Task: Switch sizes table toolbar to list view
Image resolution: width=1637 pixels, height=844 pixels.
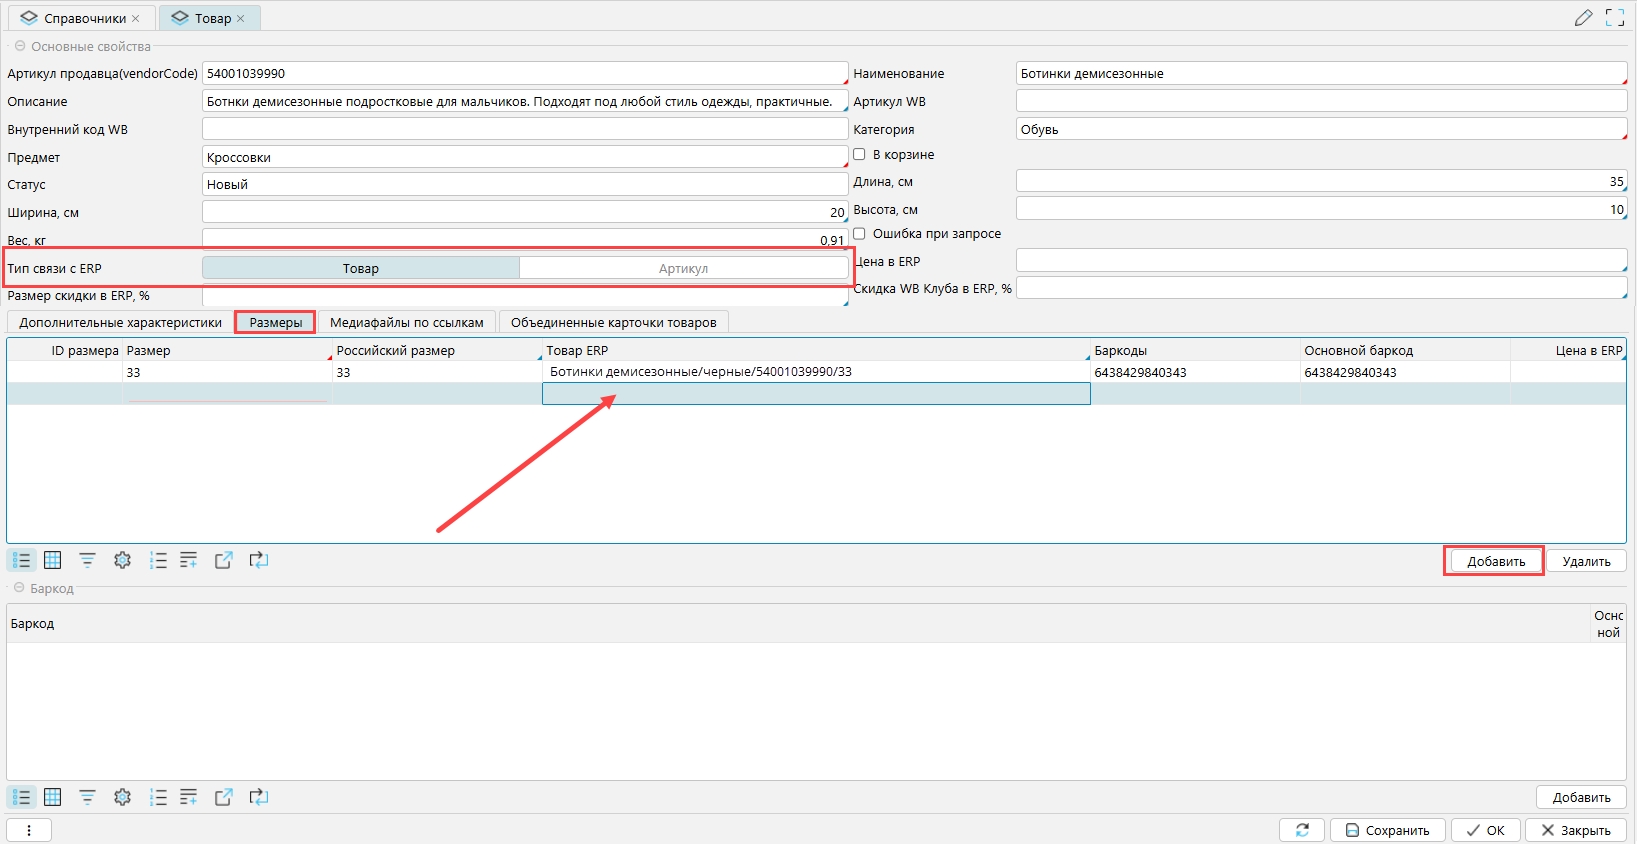Action: 22,560
